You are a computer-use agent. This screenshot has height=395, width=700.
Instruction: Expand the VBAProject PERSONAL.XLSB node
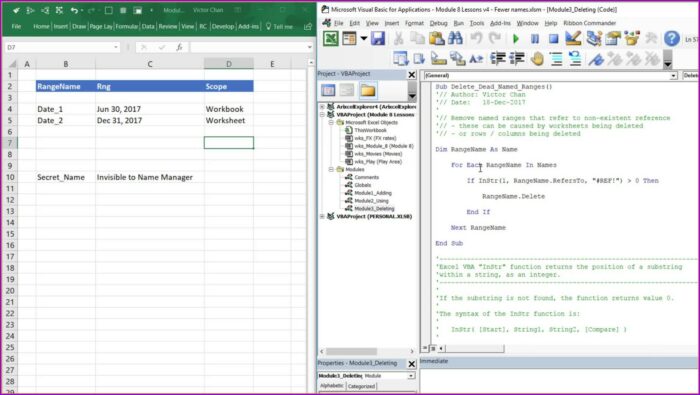click(322, 216)
